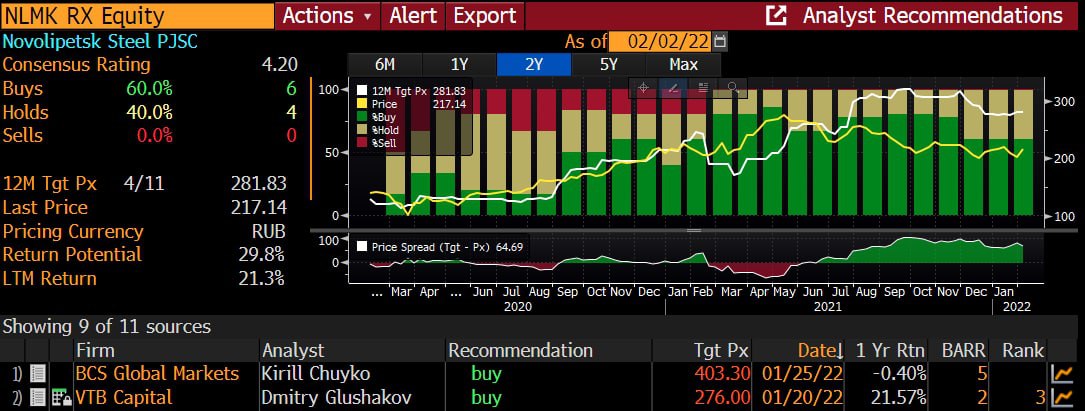Click date cell 01/20/22

803,397
